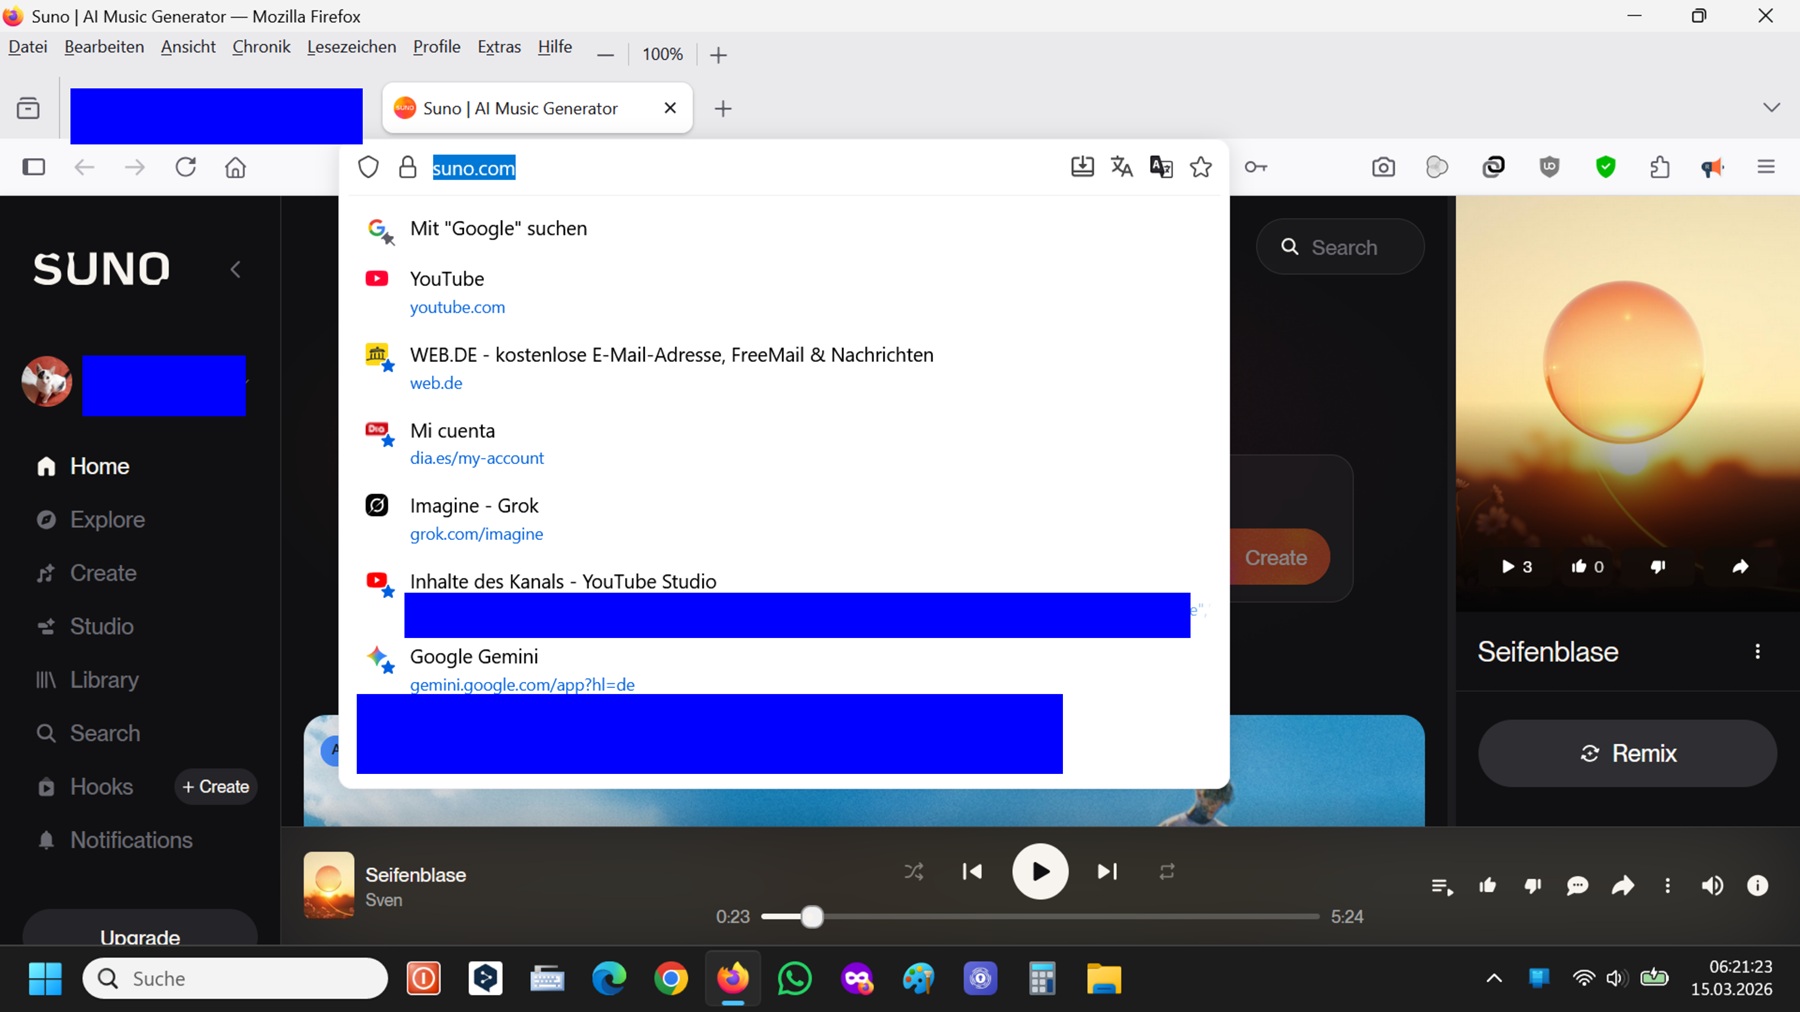Screen dimensions: 1800x1012
Task: Open the Lesezeichen menu
Action: click(351, 47)
